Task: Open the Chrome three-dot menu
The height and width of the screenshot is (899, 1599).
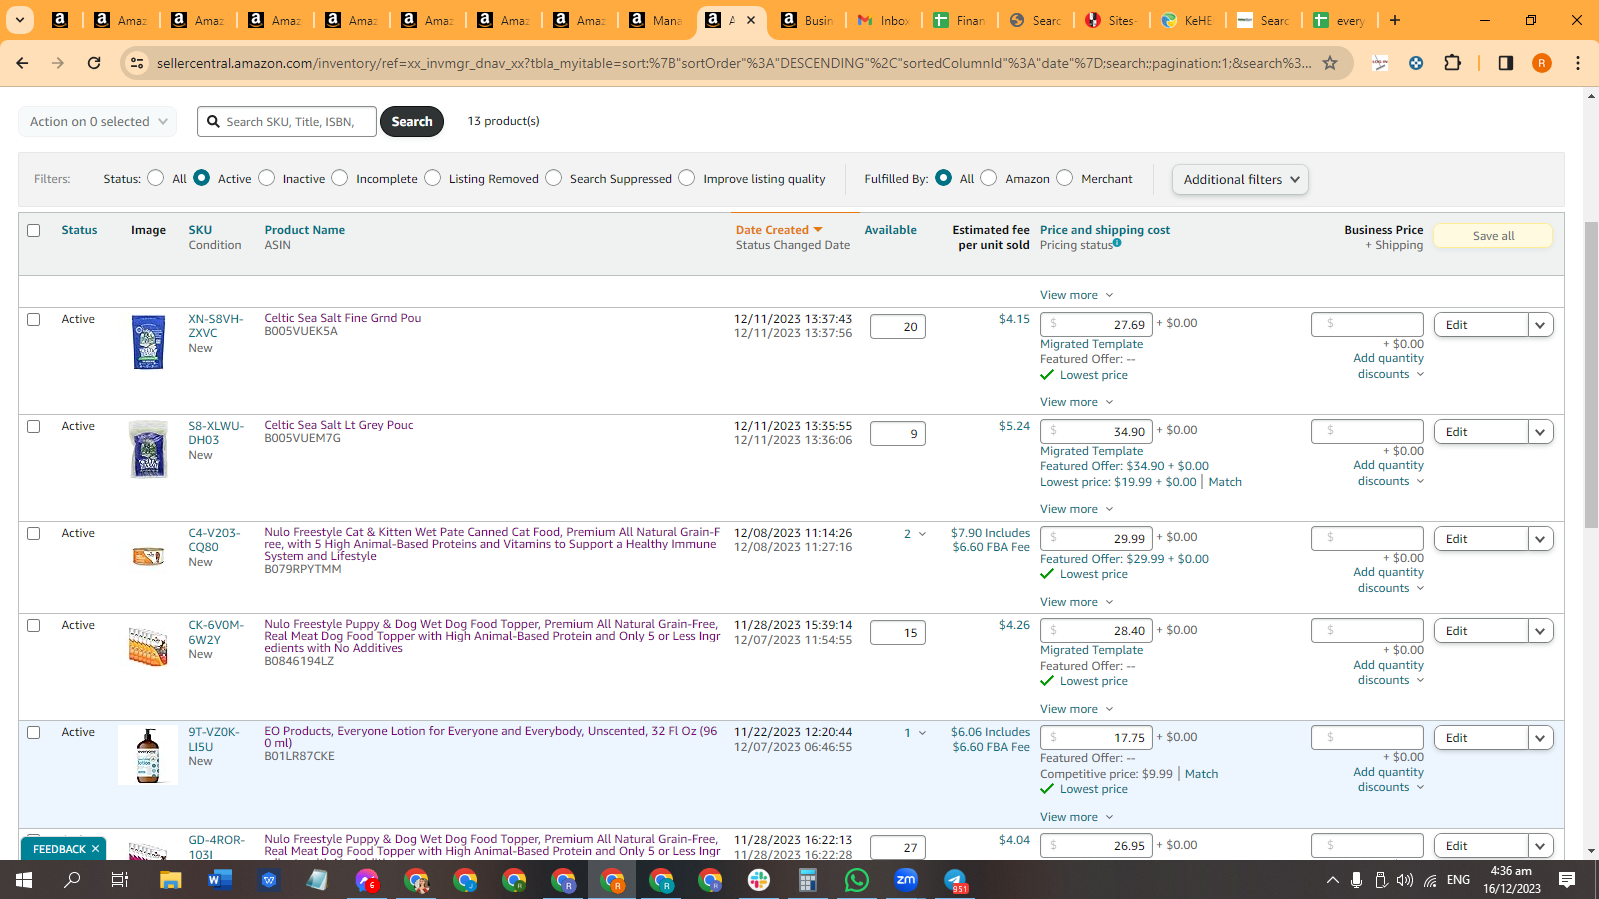Action: (1578, 63)
